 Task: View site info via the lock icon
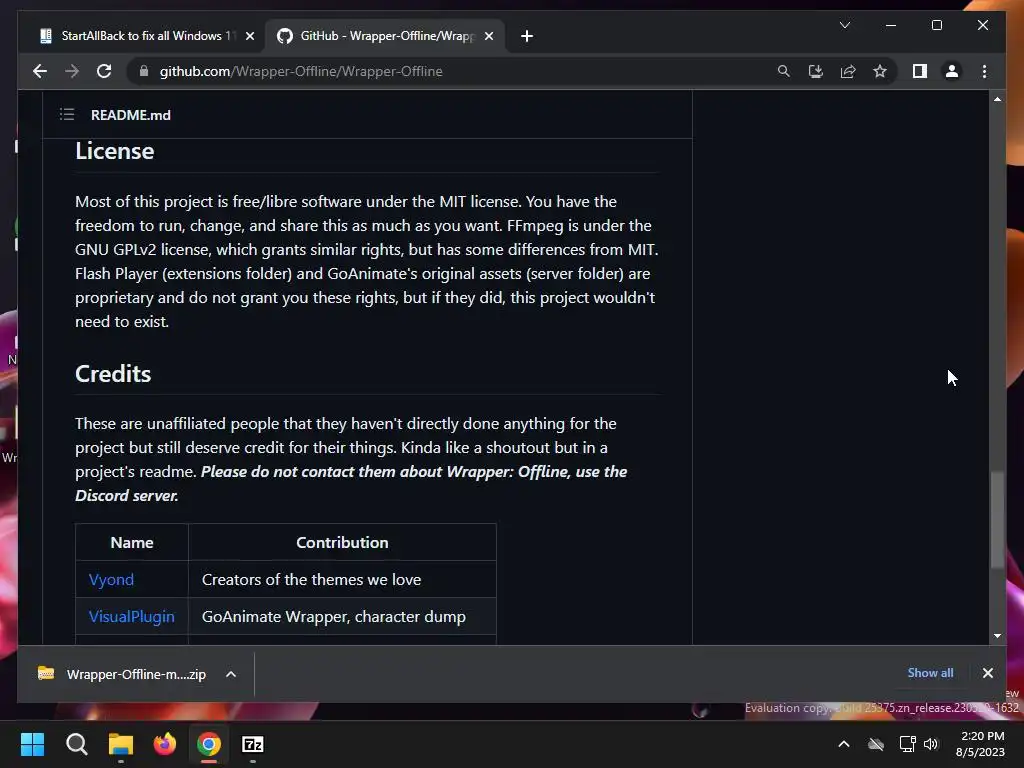[x=144, y=71]
